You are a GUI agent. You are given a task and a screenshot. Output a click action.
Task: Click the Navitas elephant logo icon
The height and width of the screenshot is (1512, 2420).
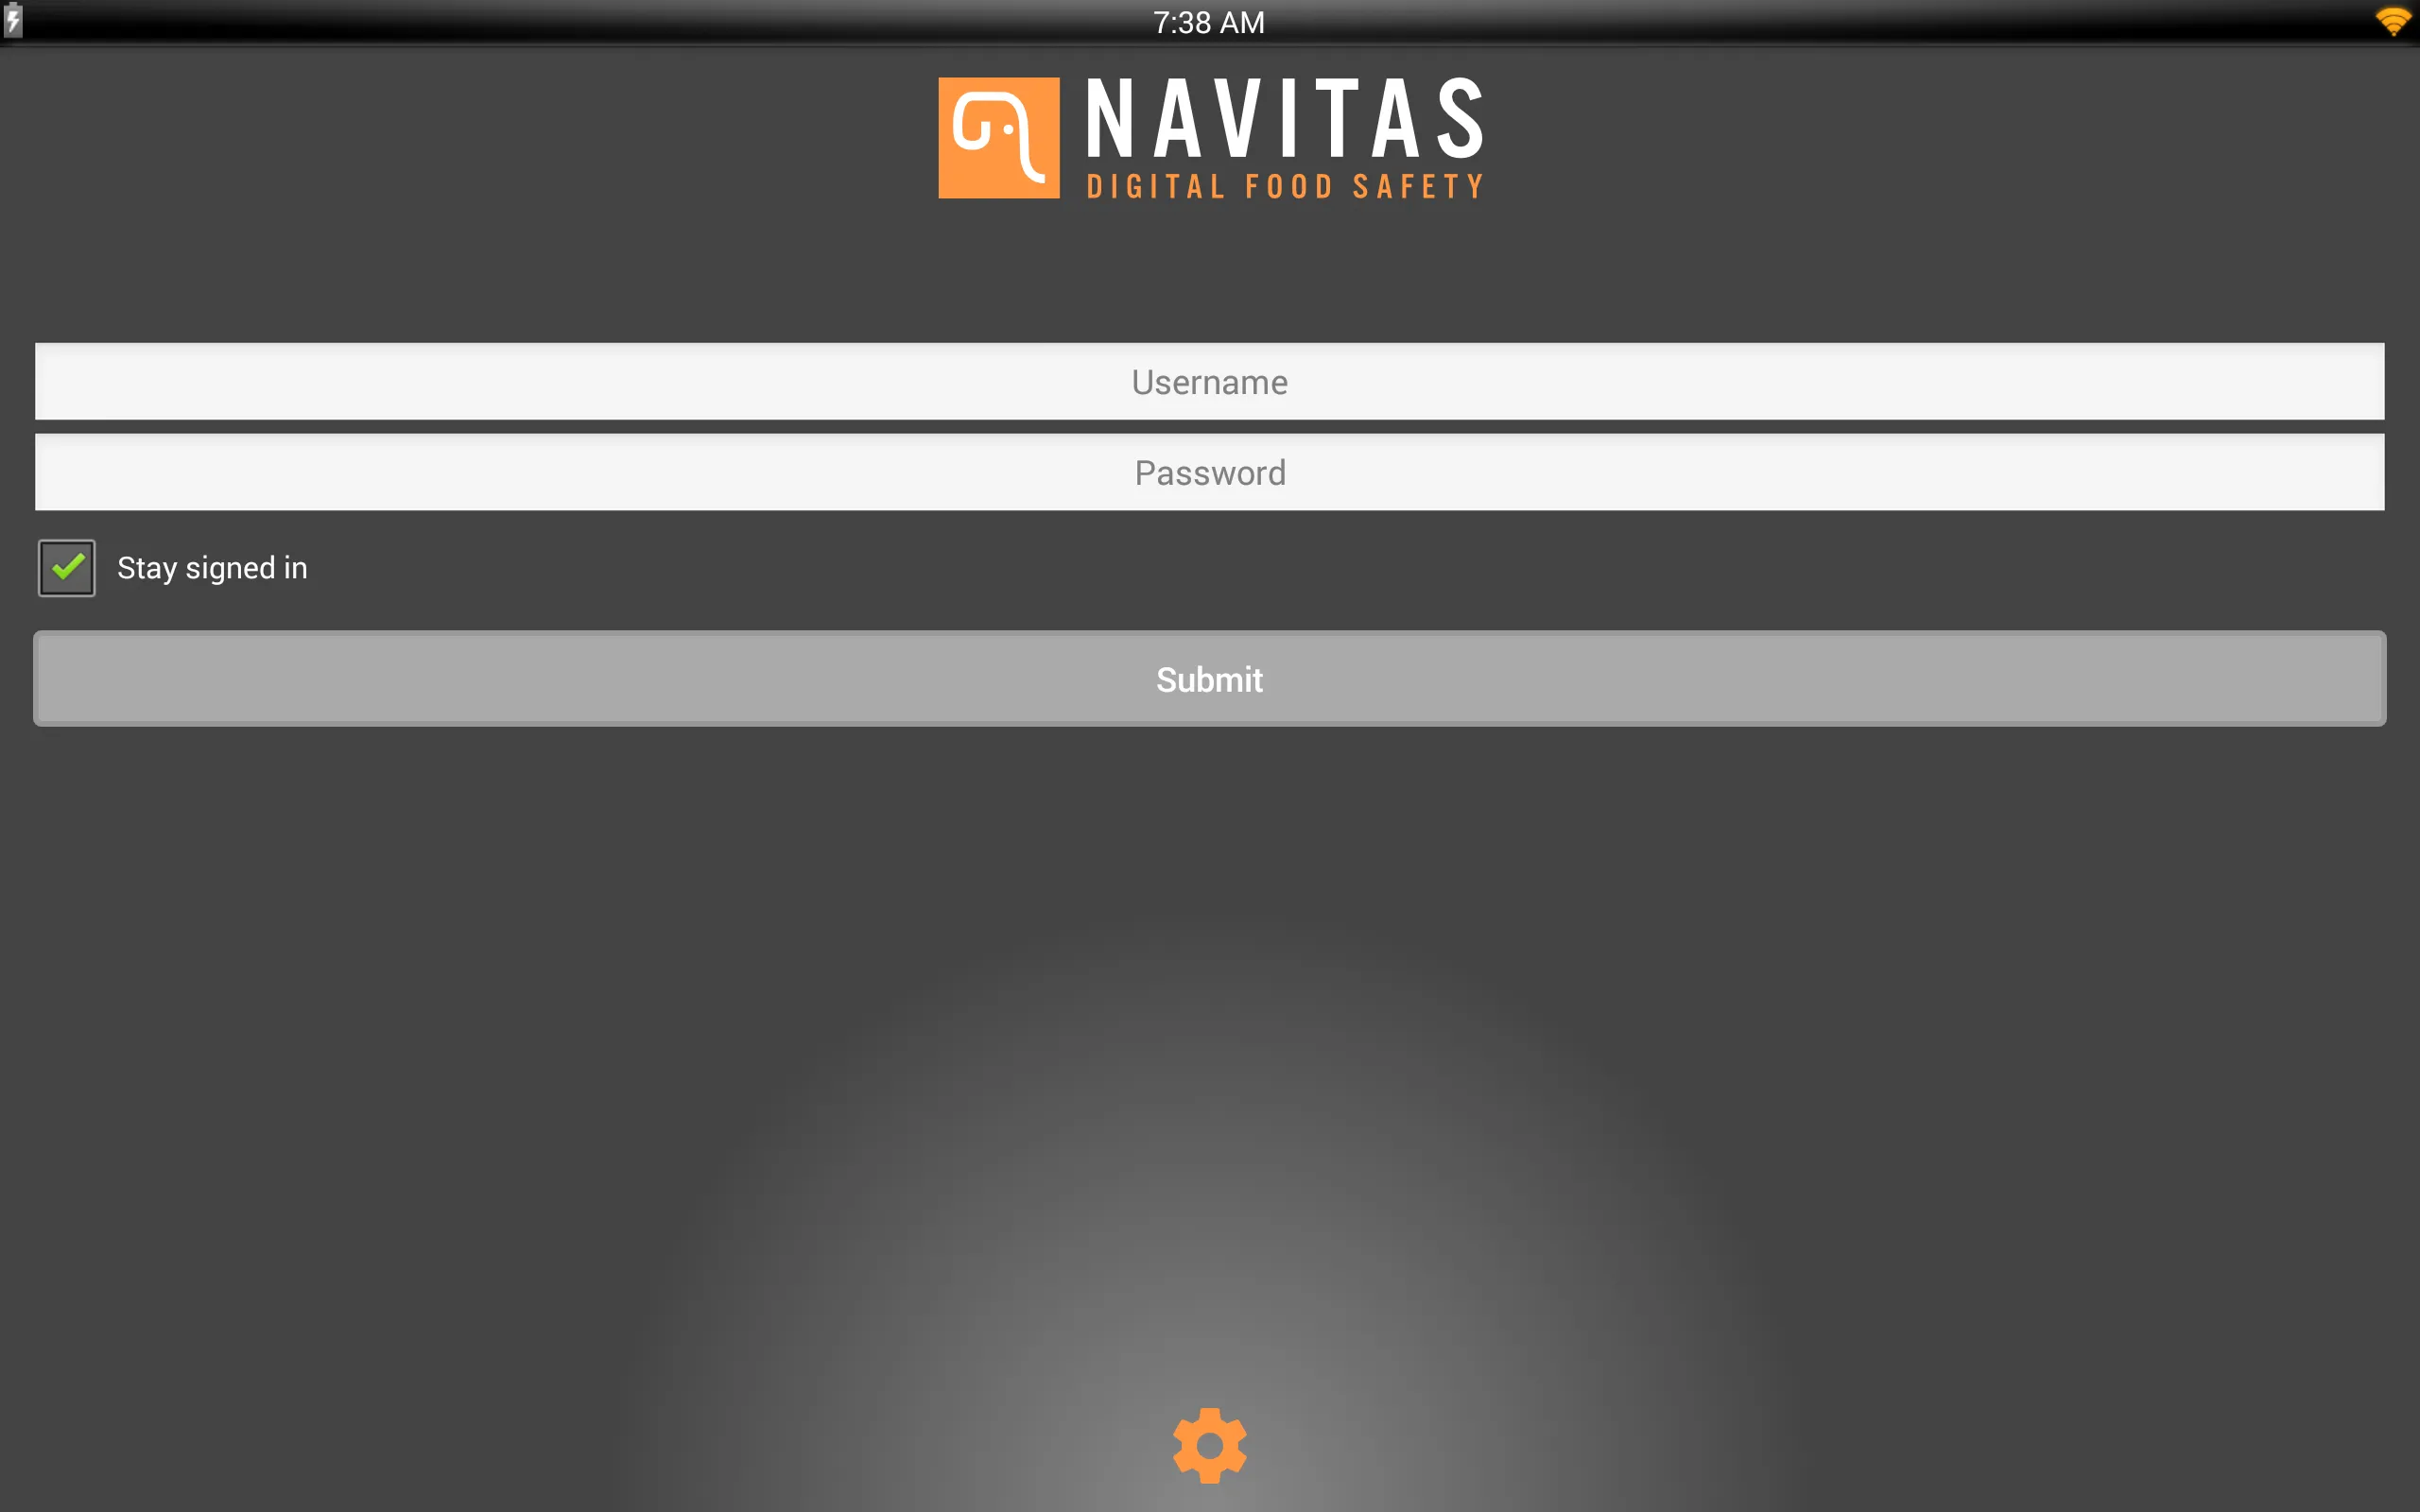(x=1000, y=138)
